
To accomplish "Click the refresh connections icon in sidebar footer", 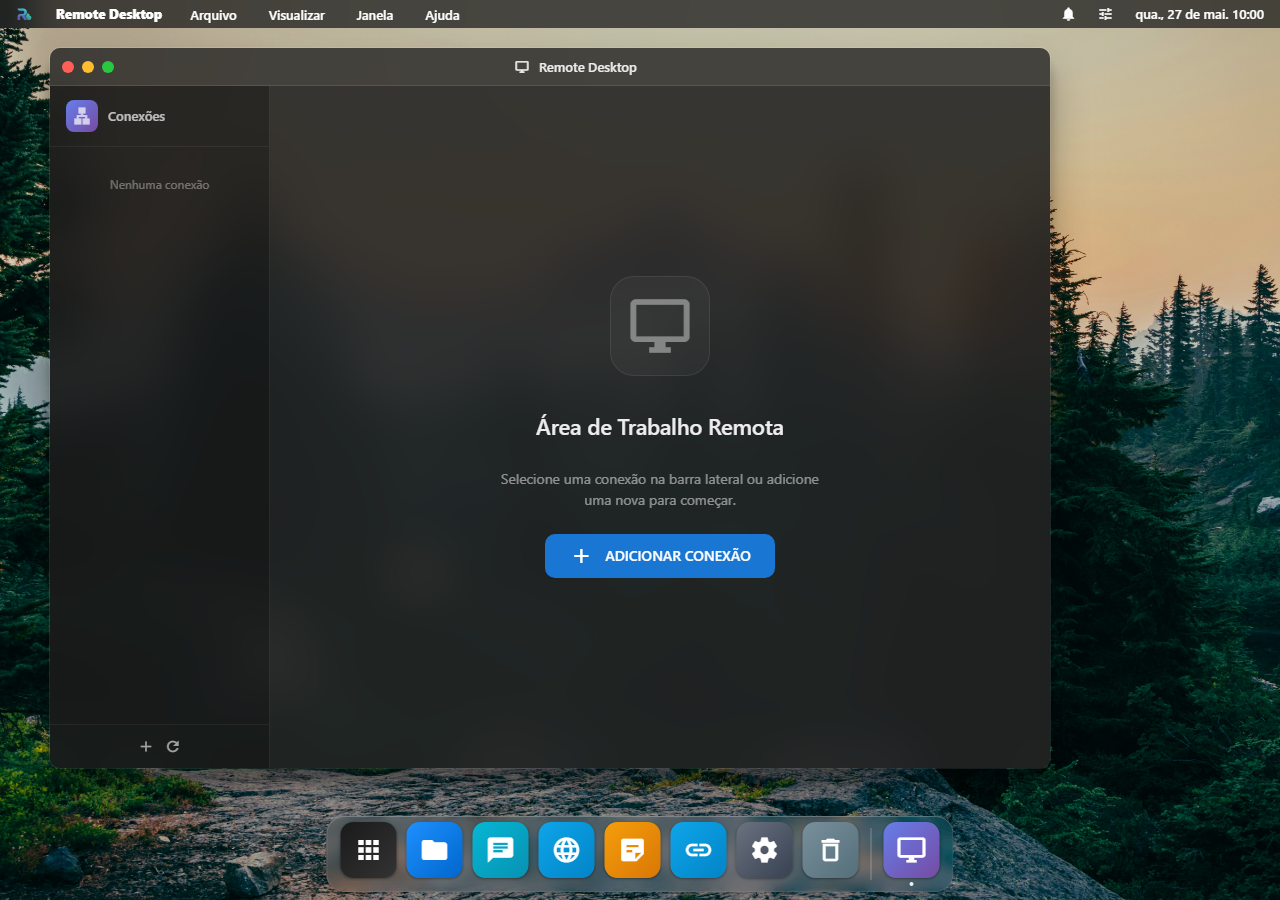I will point(173,746).
